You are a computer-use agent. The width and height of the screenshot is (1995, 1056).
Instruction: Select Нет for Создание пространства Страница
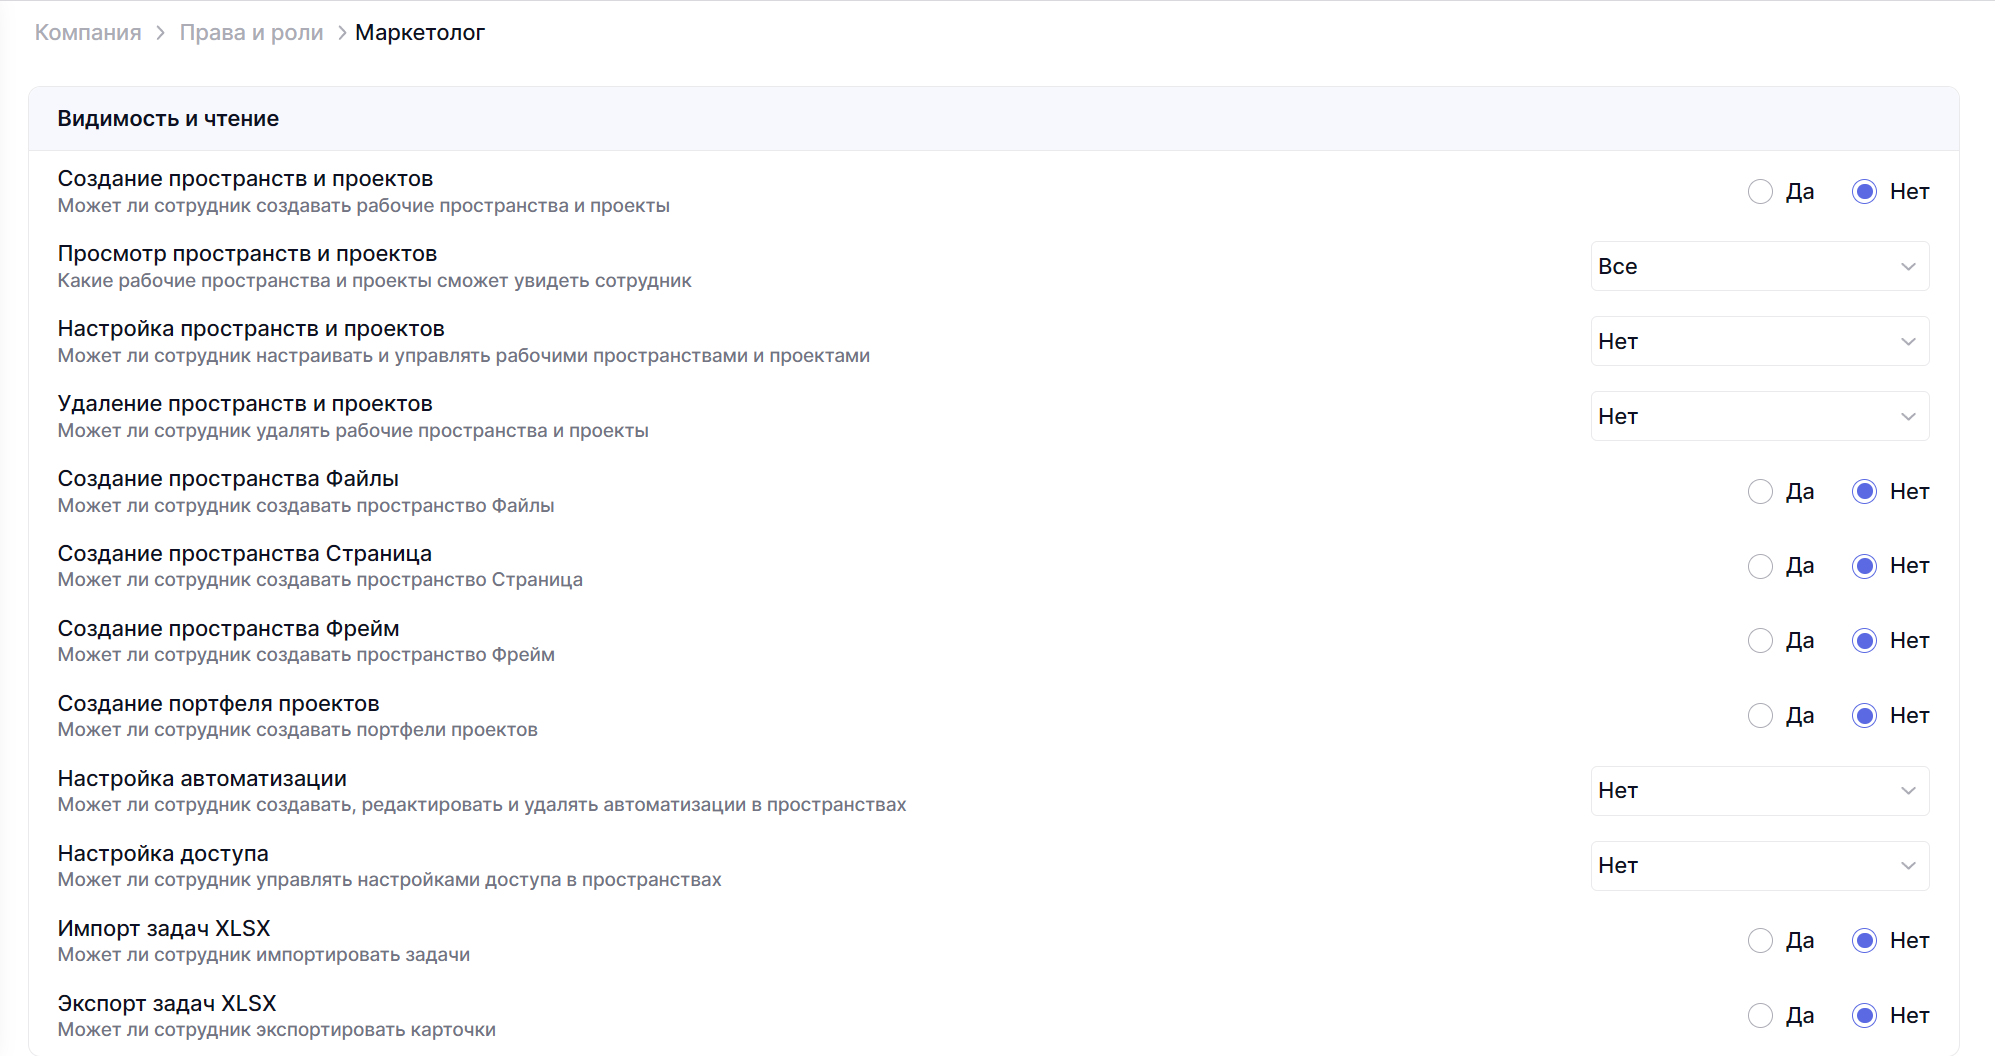coord(1864,566)
